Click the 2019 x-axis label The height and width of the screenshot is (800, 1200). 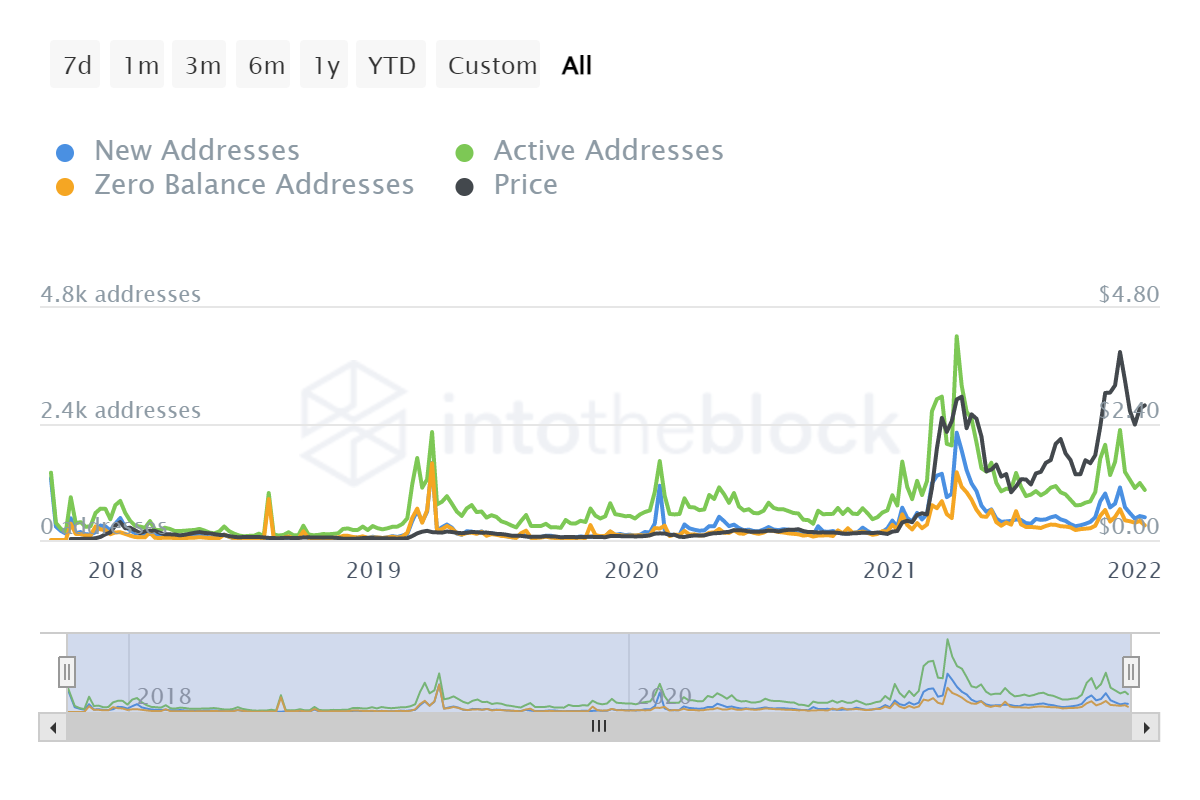click(373, 571)
